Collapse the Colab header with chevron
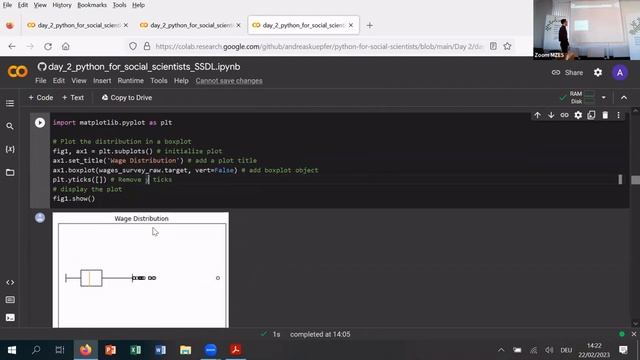The image size is (640, 360). 624,98
